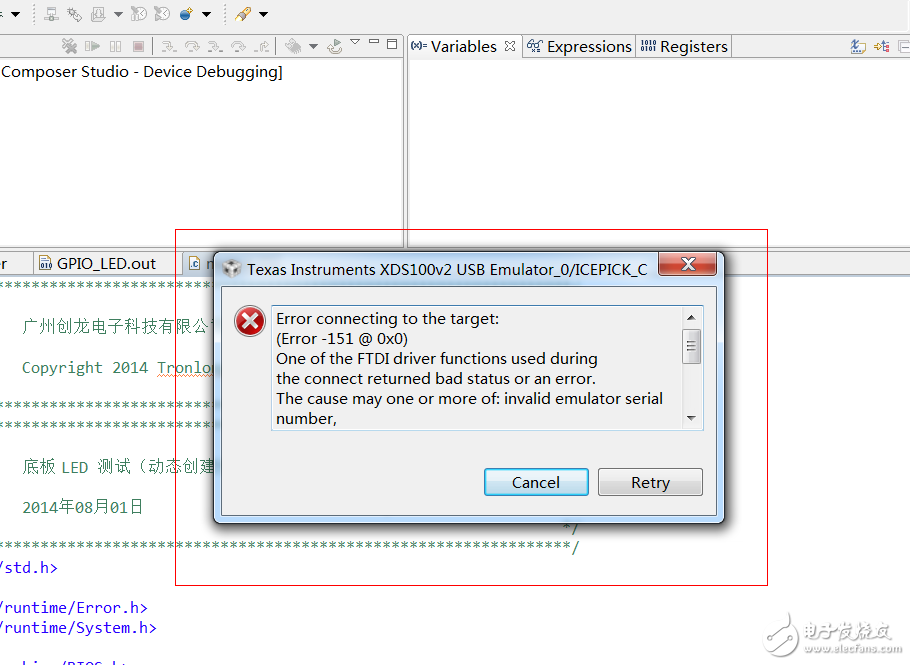Screen dimensions: 910x665
Task: Click the 'Error connecting to the target:' text
Action: [x=388, y=319]
